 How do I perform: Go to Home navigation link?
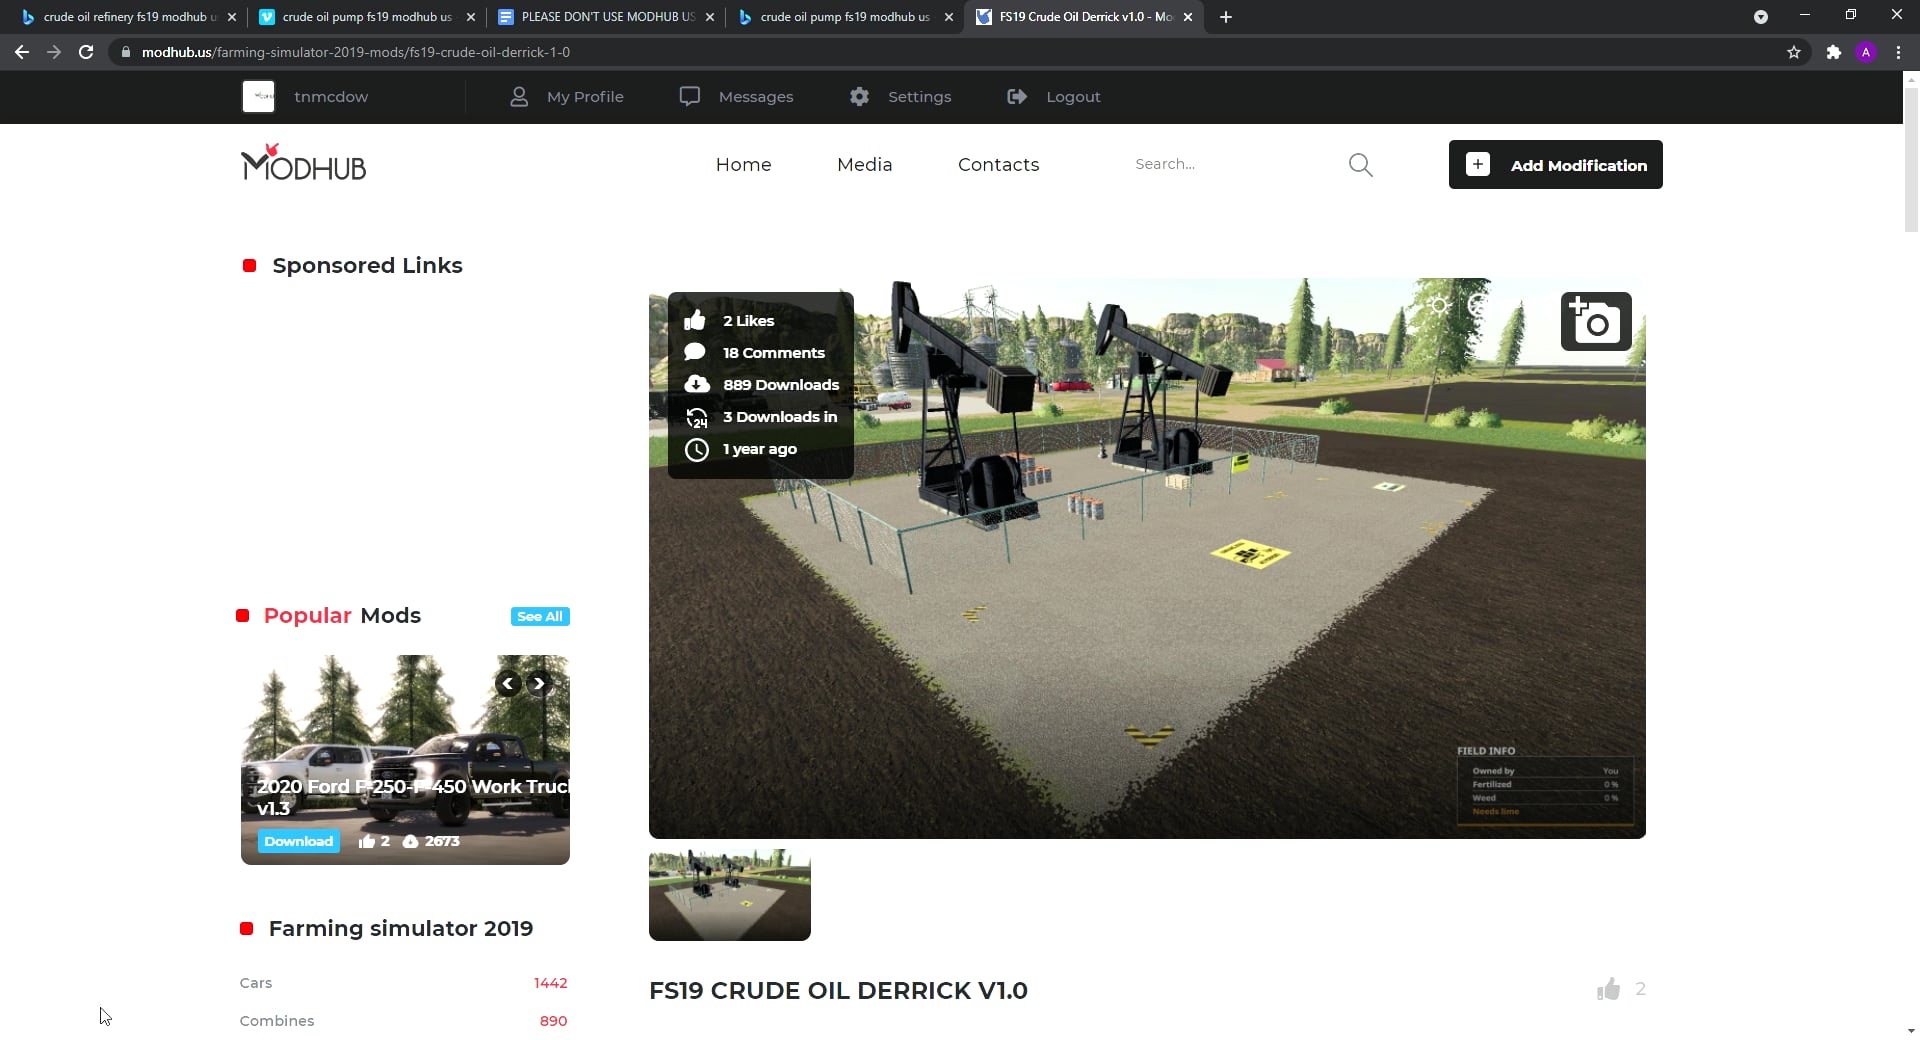click(743, 165)
